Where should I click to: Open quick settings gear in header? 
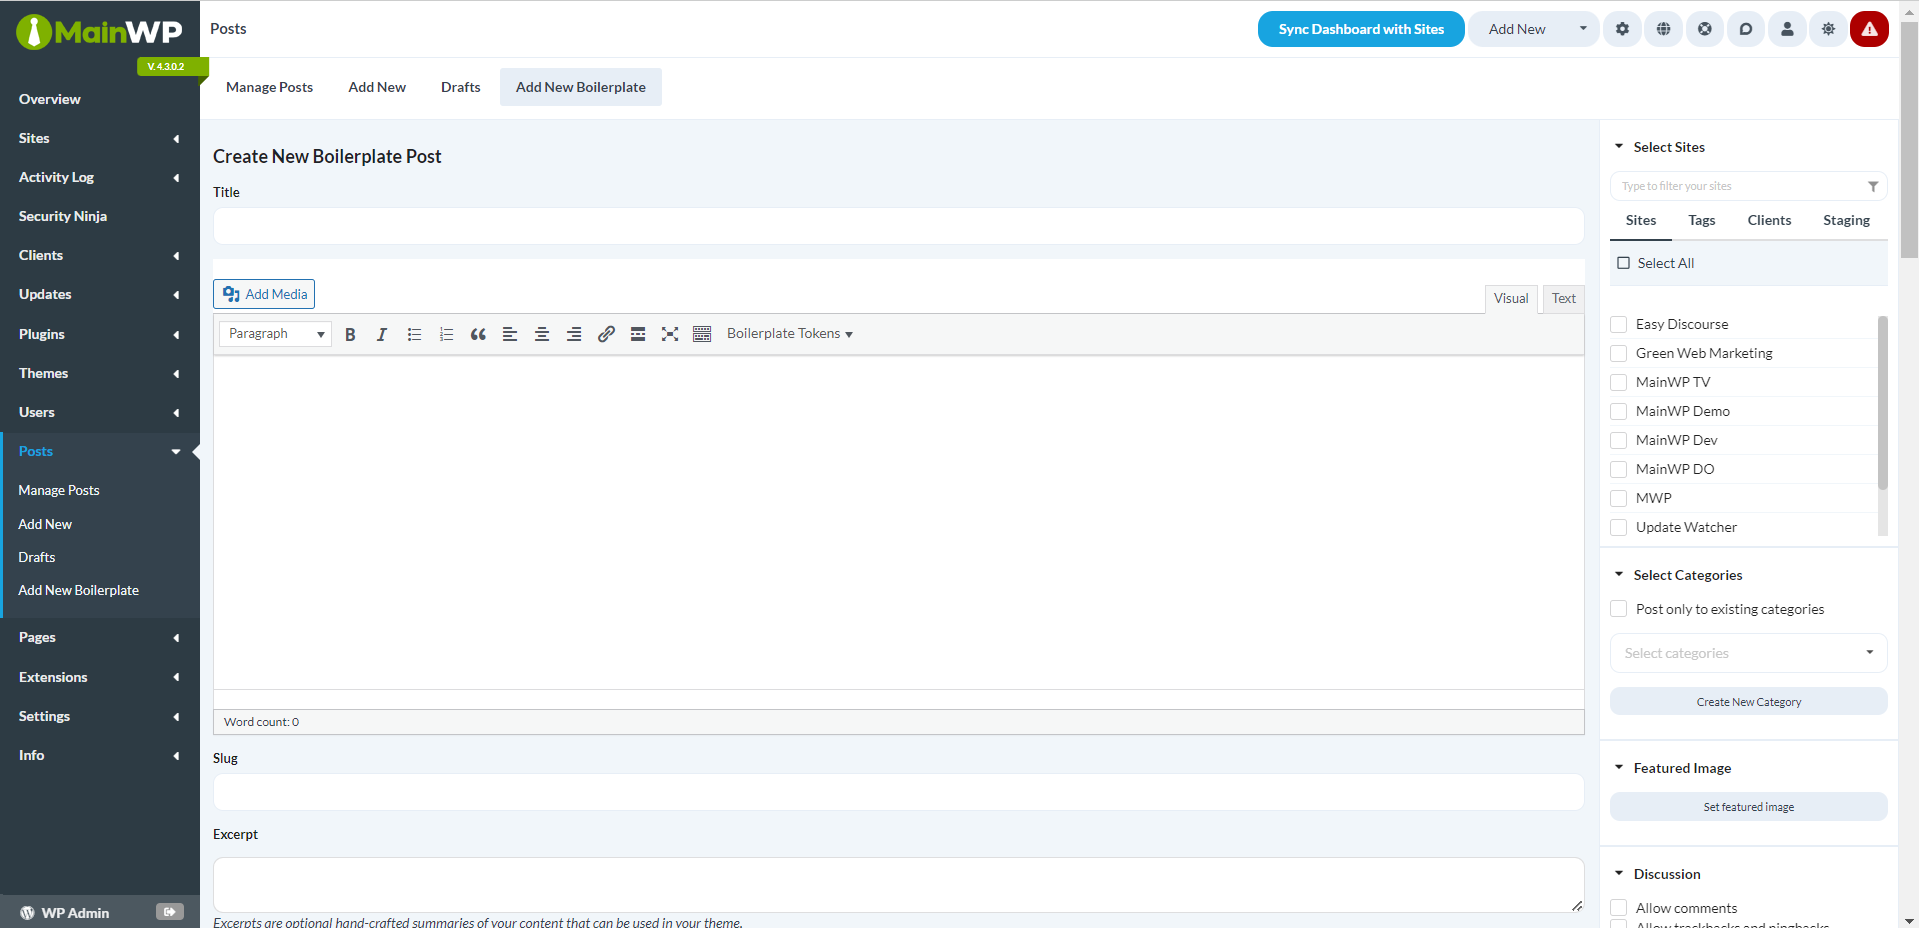pyautogui.click(x=1622, y=29)
